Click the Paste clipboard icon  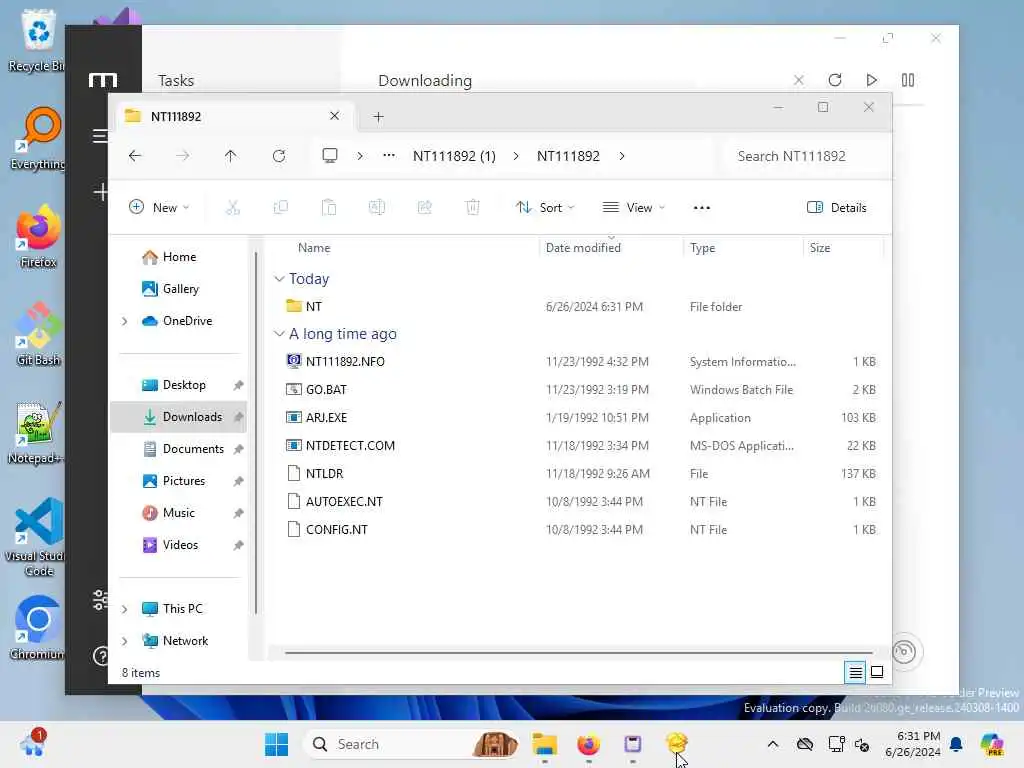[x=328, y=208]
